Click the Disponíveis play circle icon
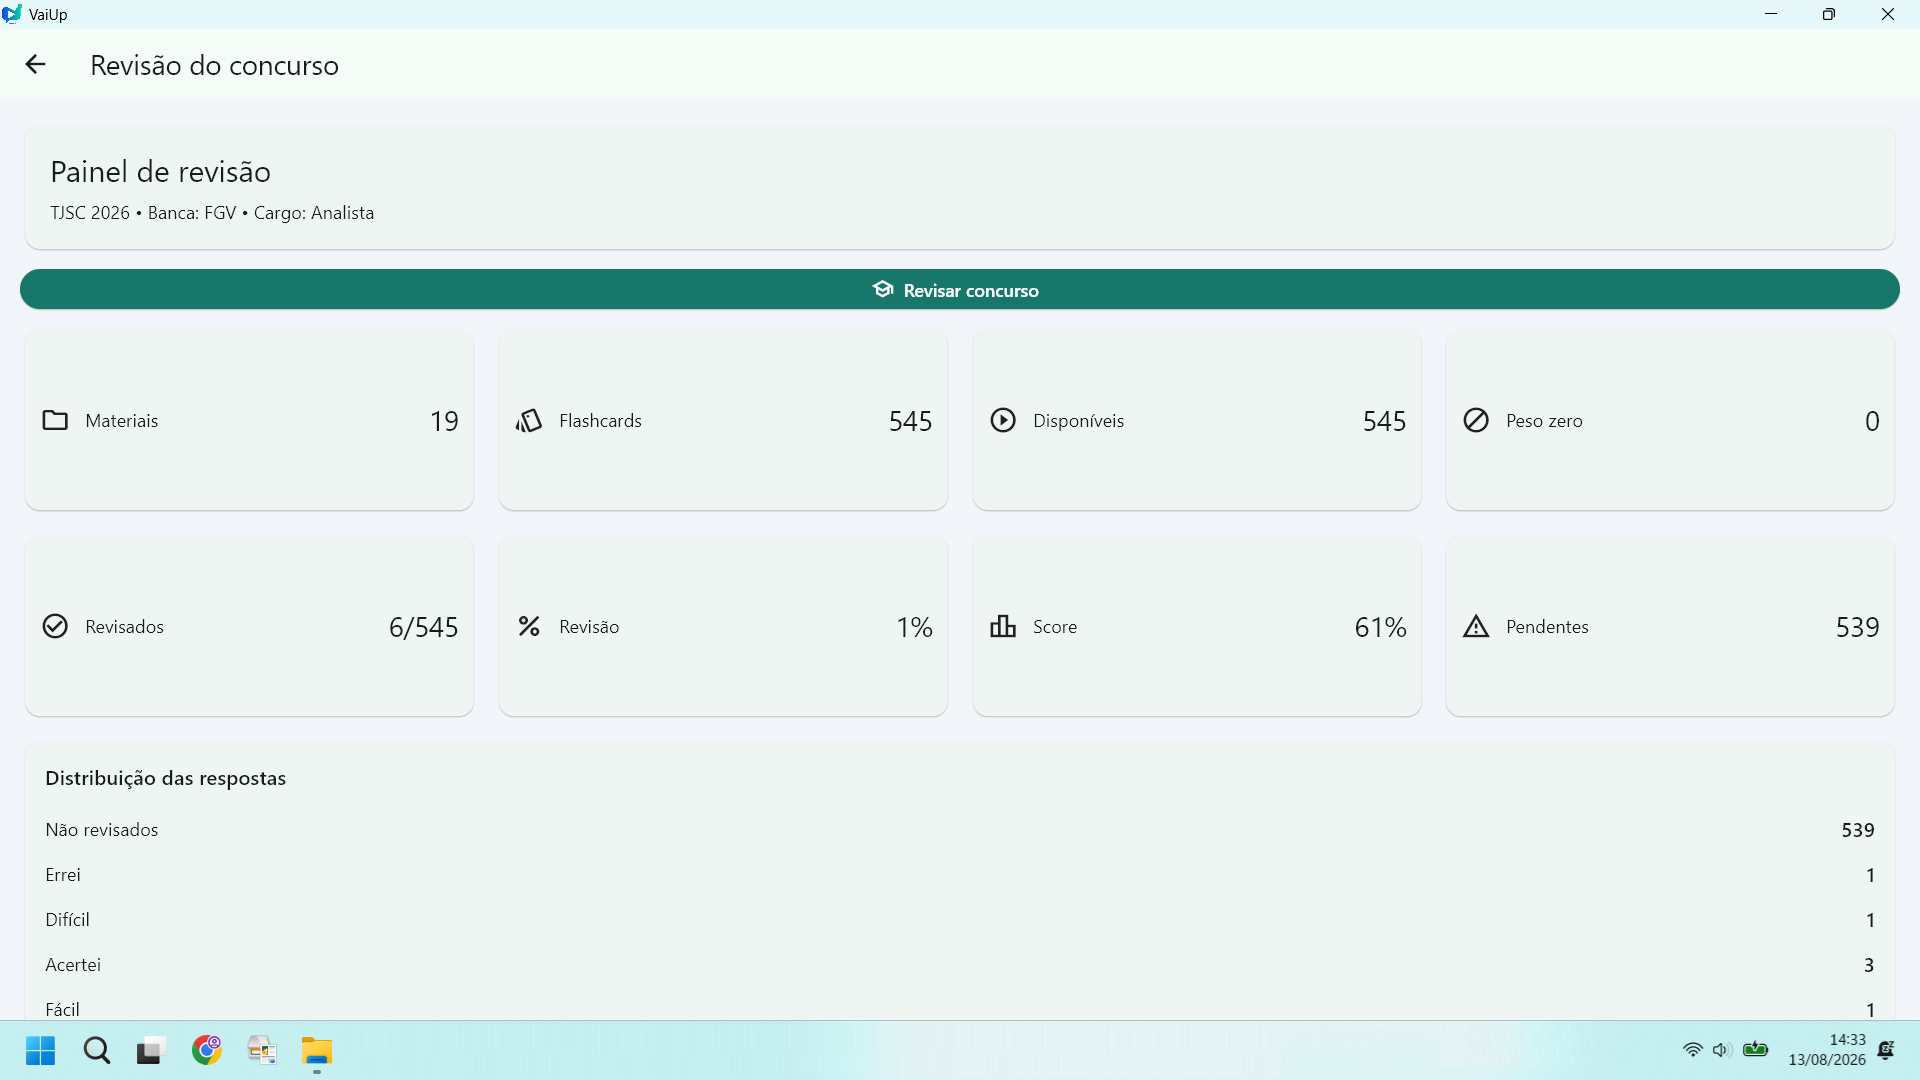Image resolution: width=1920 pixels, height=1080 pixels. [1003, 421]
